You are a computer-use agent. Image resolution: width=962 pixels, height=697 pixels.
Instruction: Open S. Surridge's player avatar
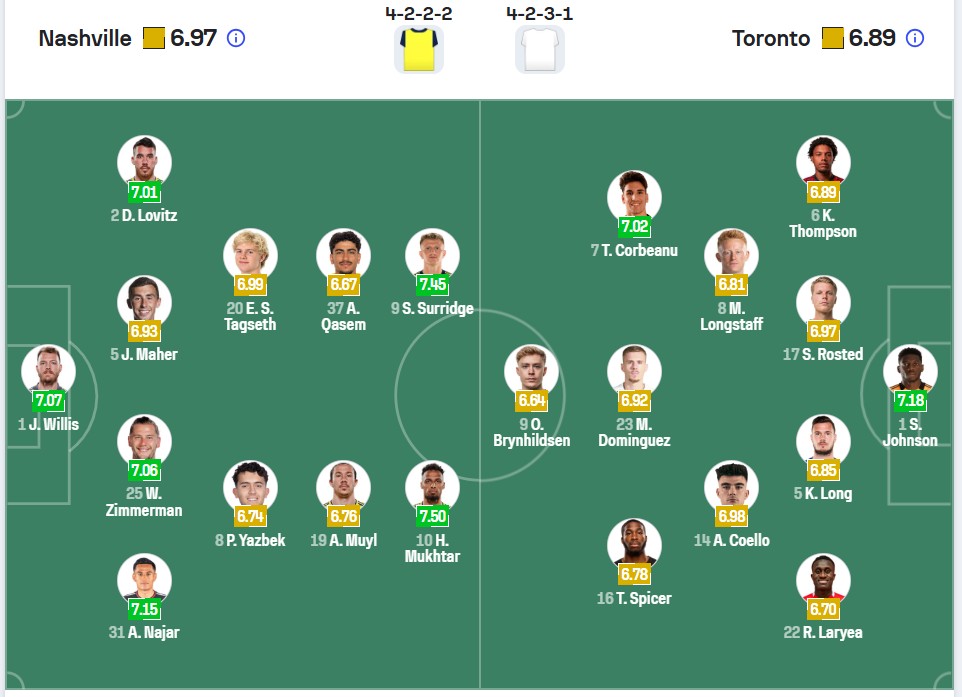pyautogui.click(x=433, y=256)
